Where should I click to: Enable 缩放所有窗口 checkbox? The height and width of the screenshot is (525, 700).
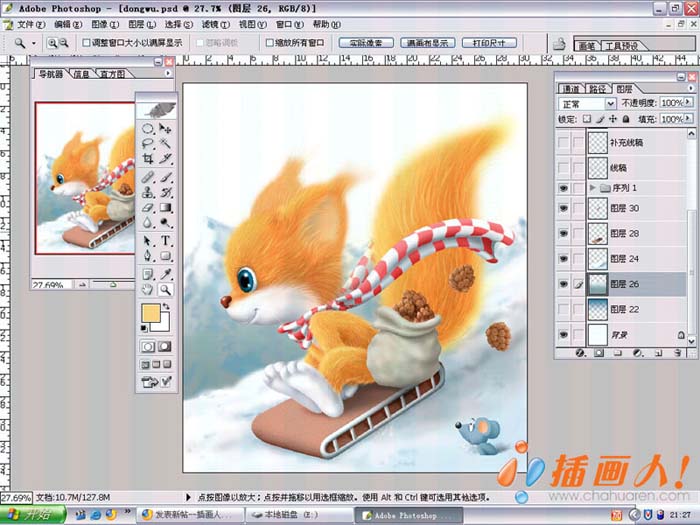tap(269, 43)
